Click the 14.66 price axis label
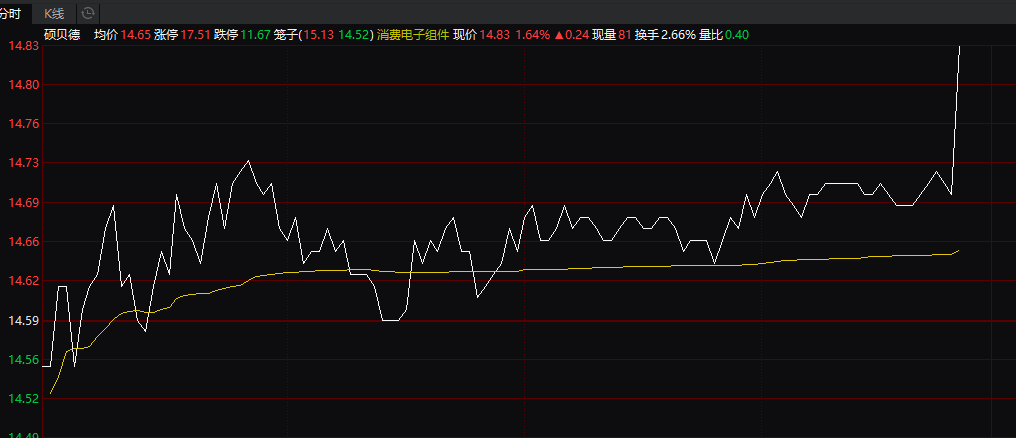This screenshot has height=438, width=1016. tap(23, 242)
